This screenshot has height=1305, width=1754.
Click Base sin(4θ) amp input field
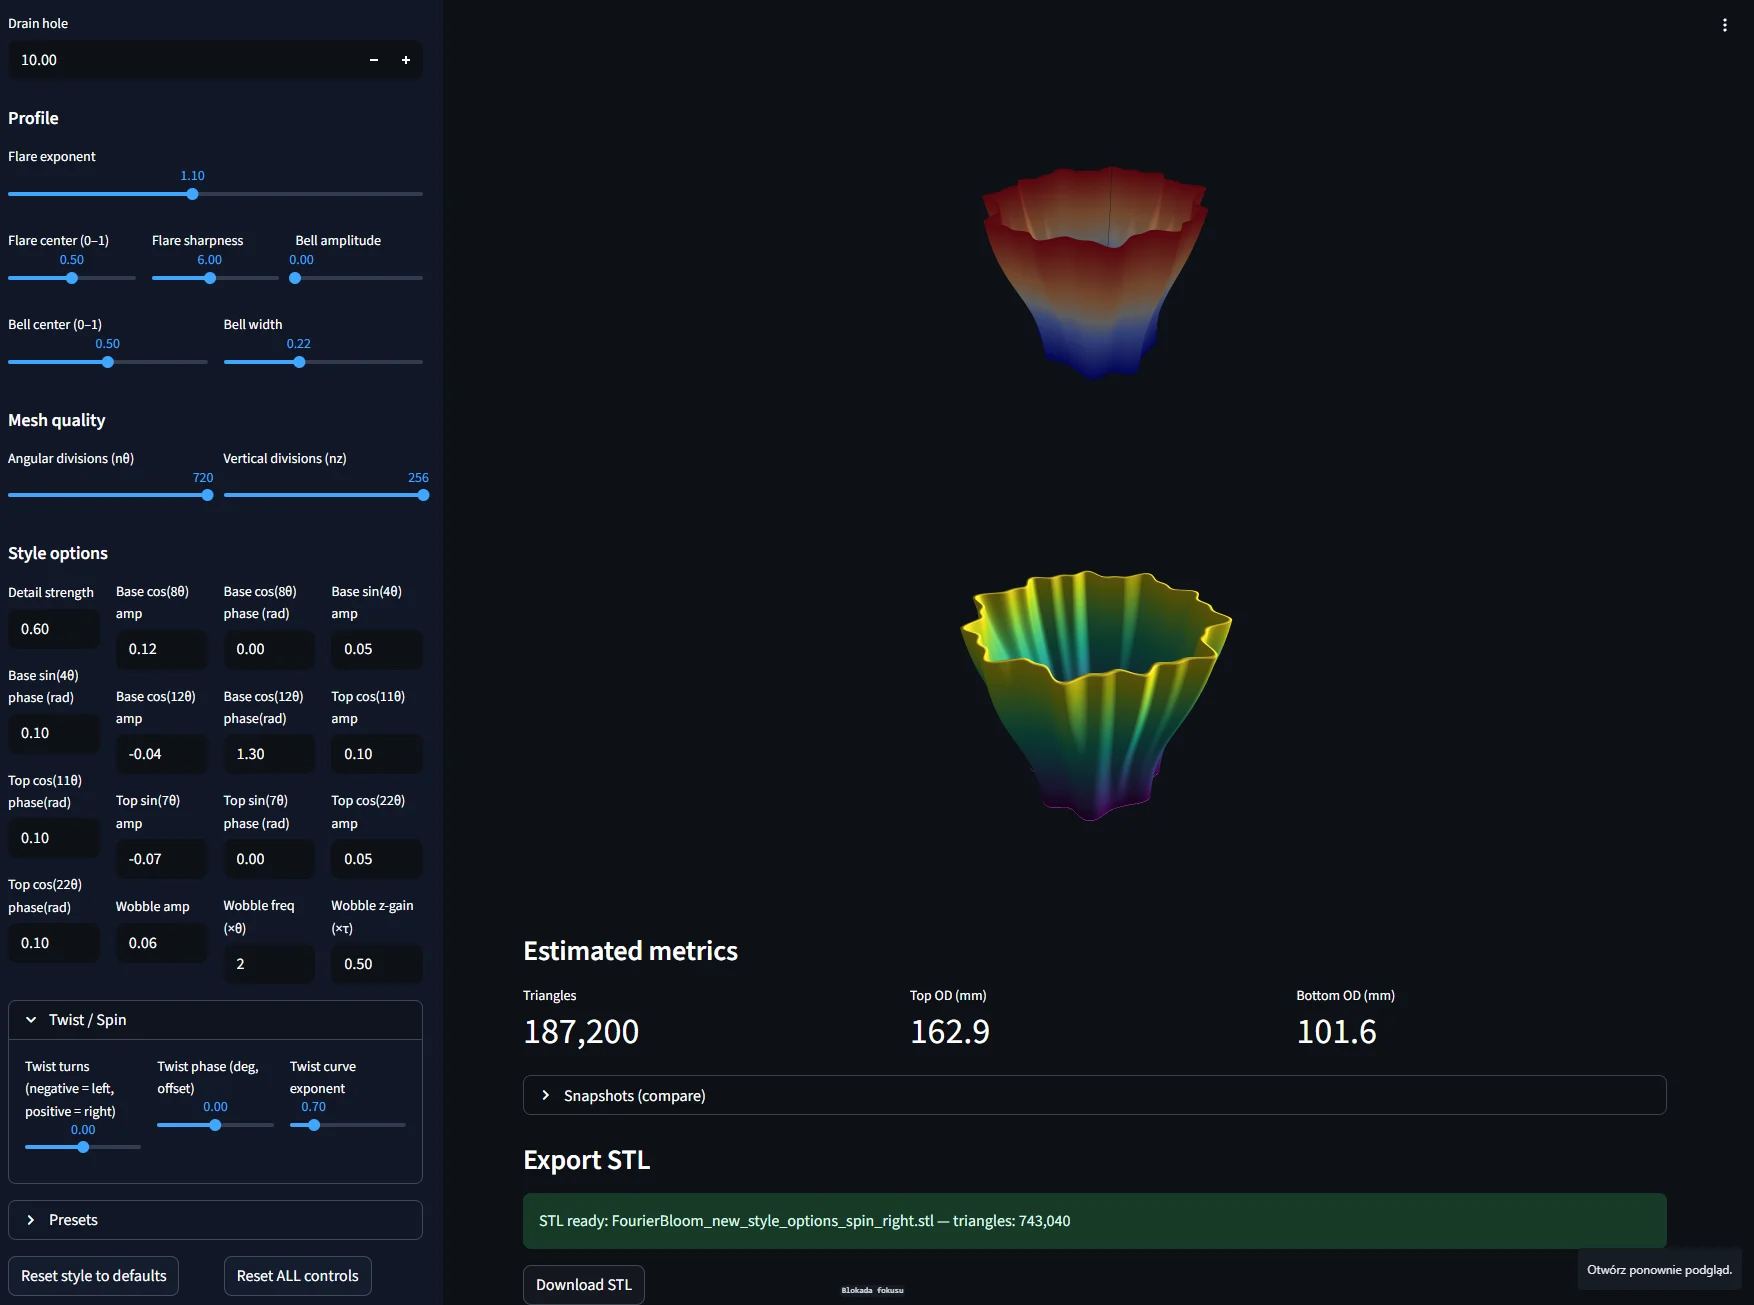point(377,649)
